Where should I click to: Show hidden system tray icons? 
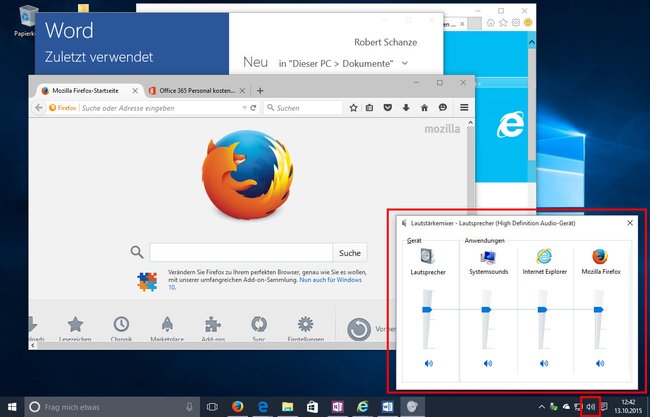point(541,407)
